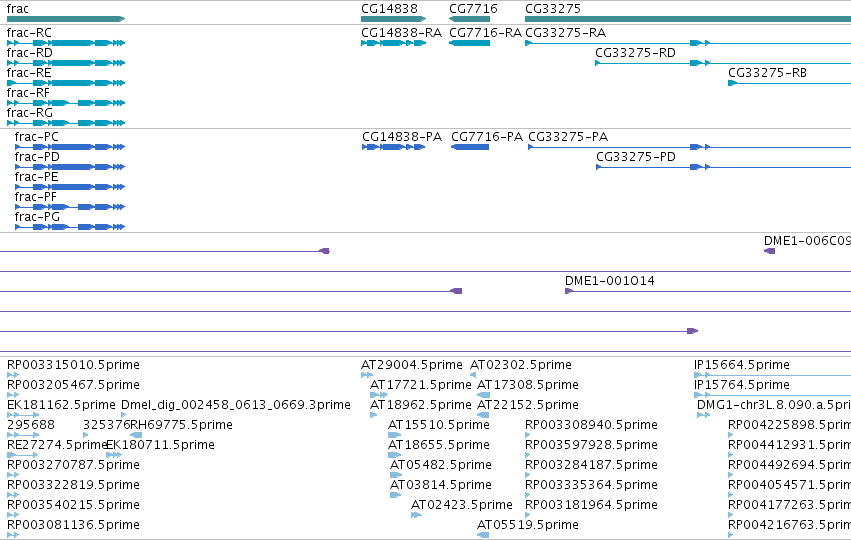The width and height of the screenshot is (851, 540).
Task: Click protein frac-PE
Action: [70, 187]
